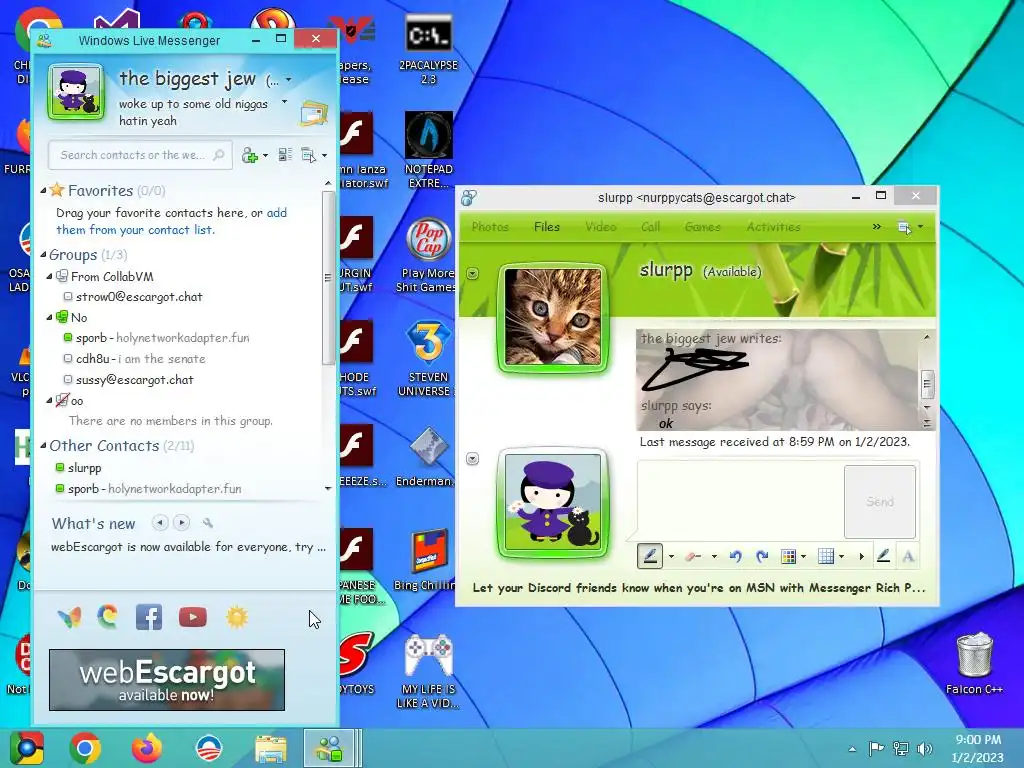Open the Photos tab in chat
Viewport: 1024px width, 768px height.
coord(490,227)
